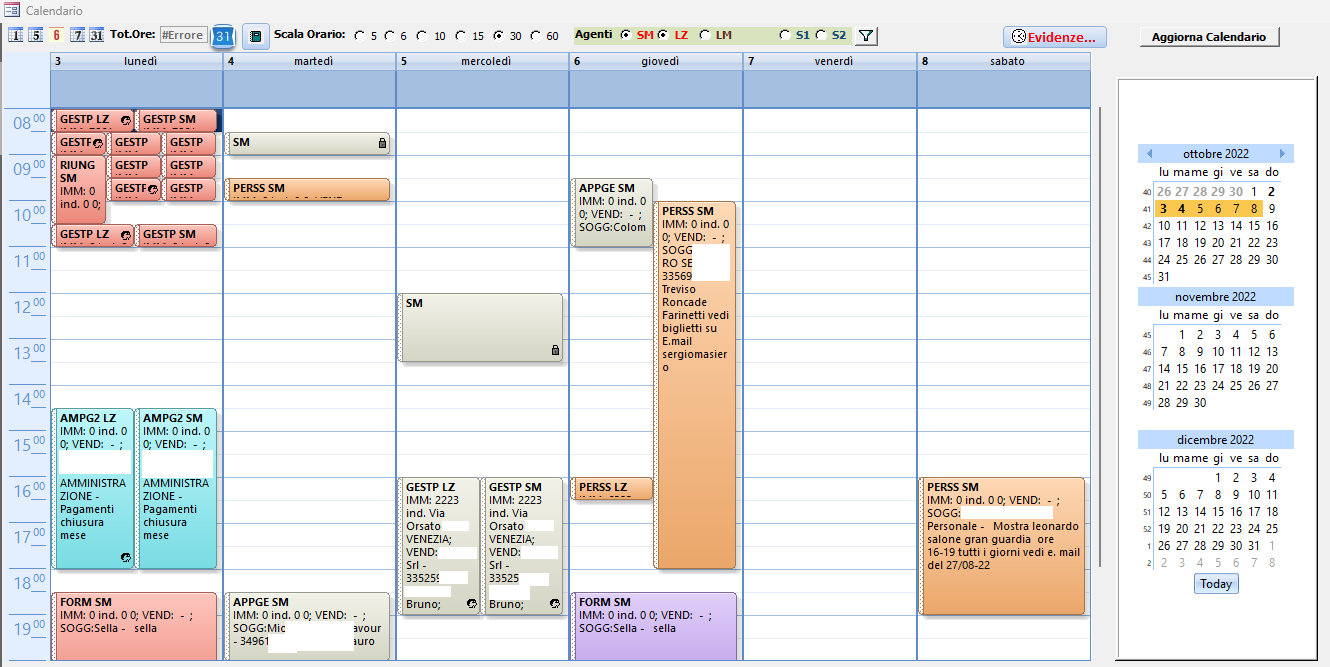The image size is (1330, 667).
Task: Click the Evidenze... button
Action: (x=1055, y=37)
